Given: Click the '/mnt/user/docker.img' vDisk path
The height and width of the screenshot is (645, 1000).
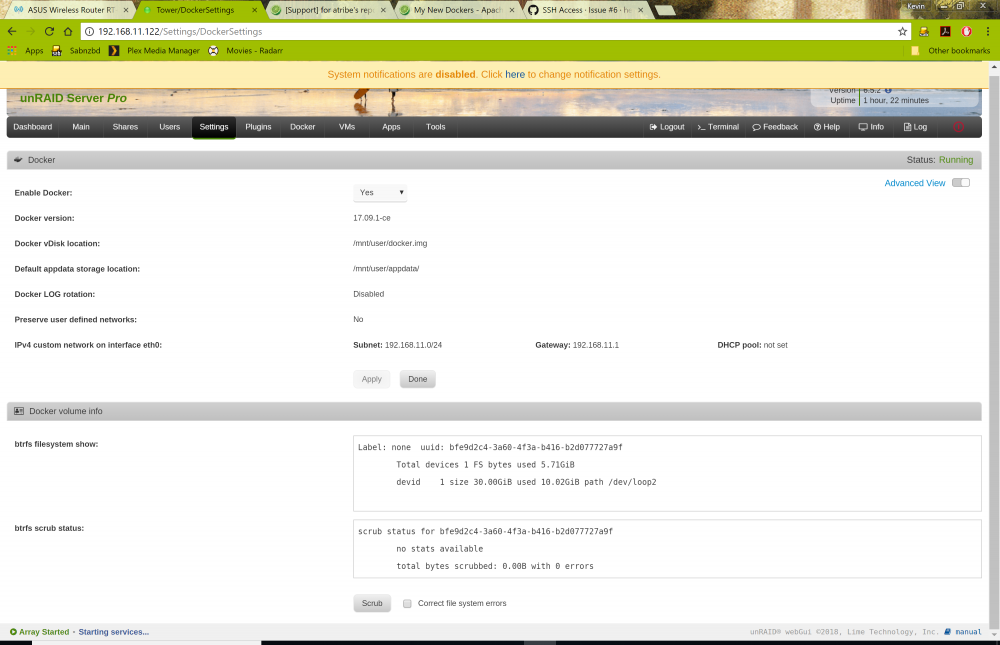Looking at the screenshot, I should click(x=390, y=243).
